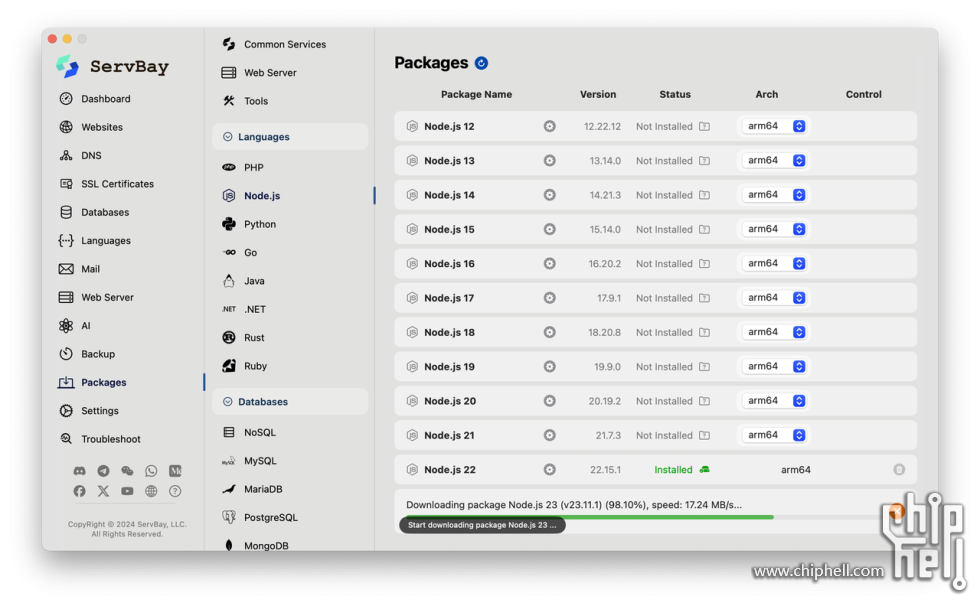The height and width of the screenshot is (606, 980).
Task: Open the arm64 dropdown for Node.js 20
Action: coord(775,401)
